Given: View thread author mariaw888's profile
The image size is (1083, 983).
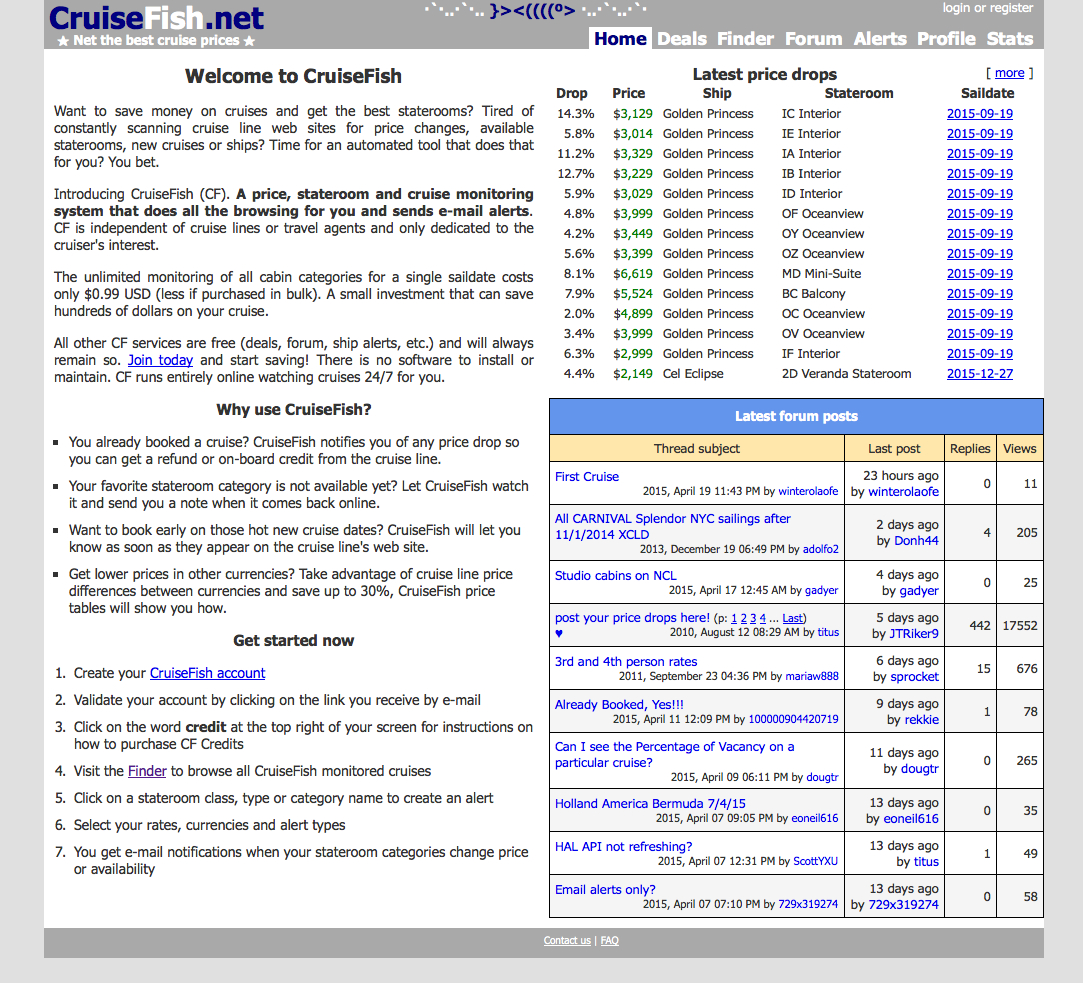Looking at the screenshot, I should click(x=812, y=676).
